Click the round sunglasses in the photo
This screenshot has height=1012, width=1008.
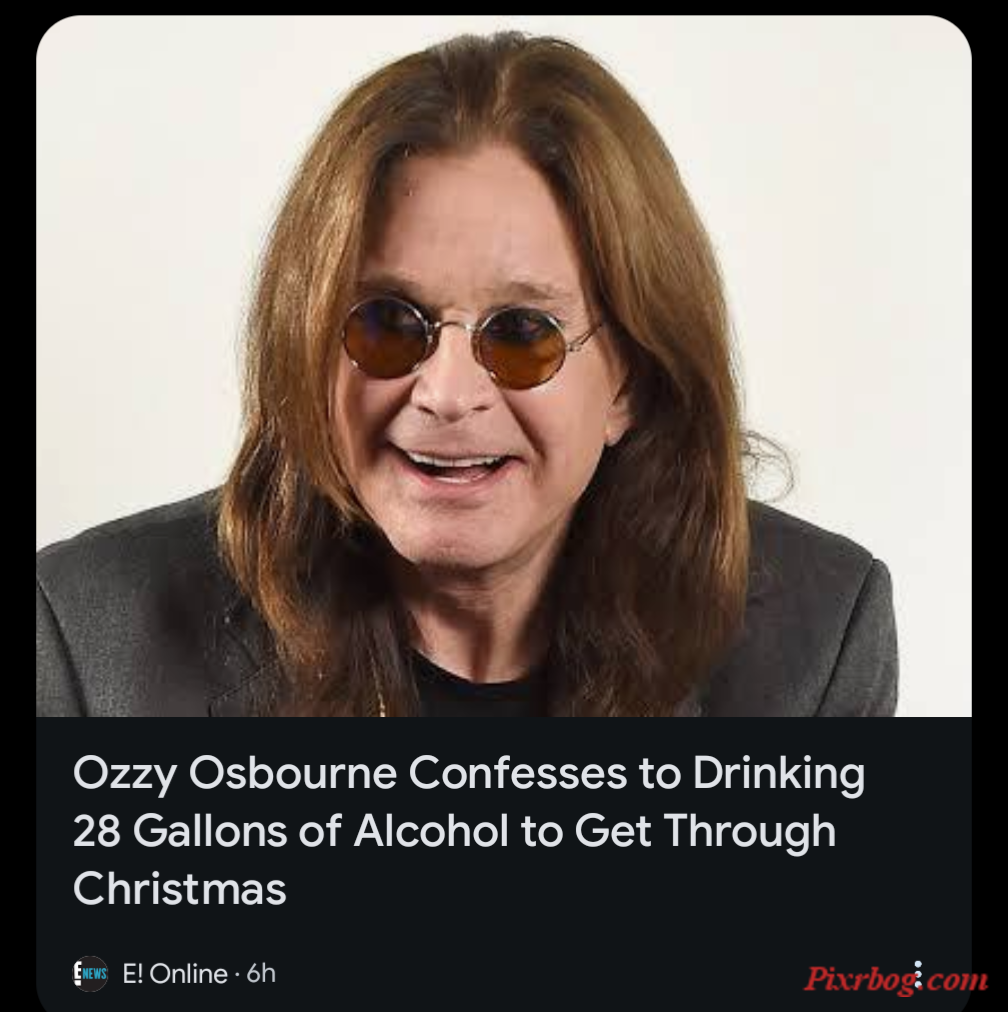pyautogui.click(x=470, y=343)
